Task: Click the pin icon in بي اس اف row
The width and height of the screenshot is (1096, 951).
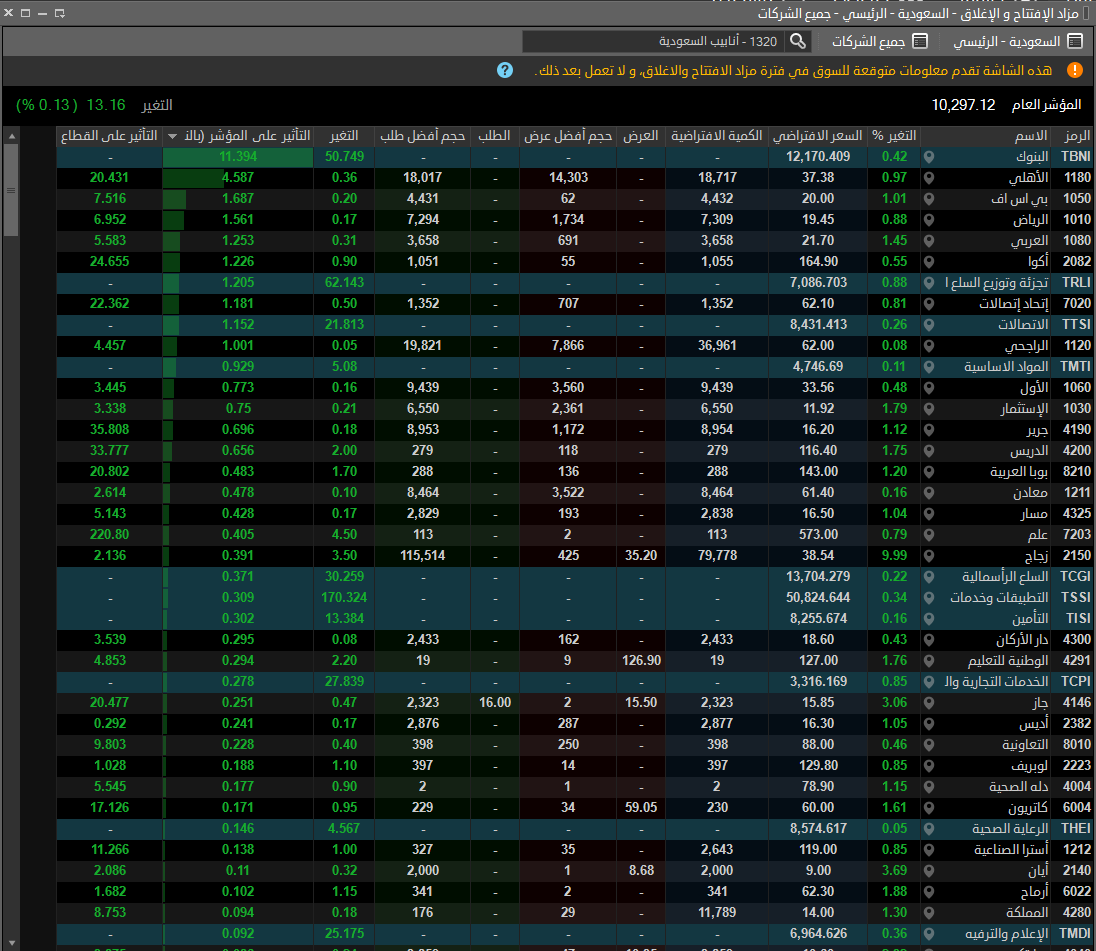Action: coord(929,199)
